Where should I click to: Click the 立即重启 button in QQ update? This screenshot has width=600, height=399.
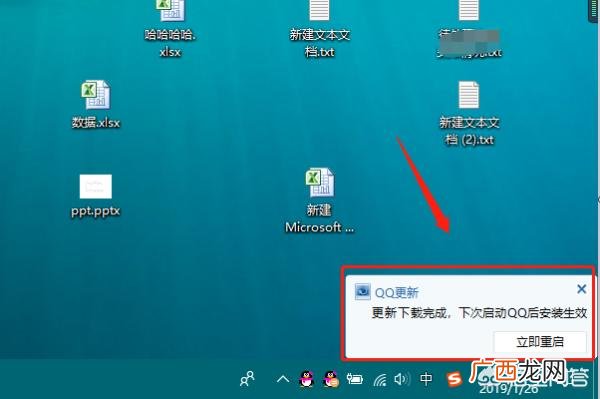click(540, 342)
